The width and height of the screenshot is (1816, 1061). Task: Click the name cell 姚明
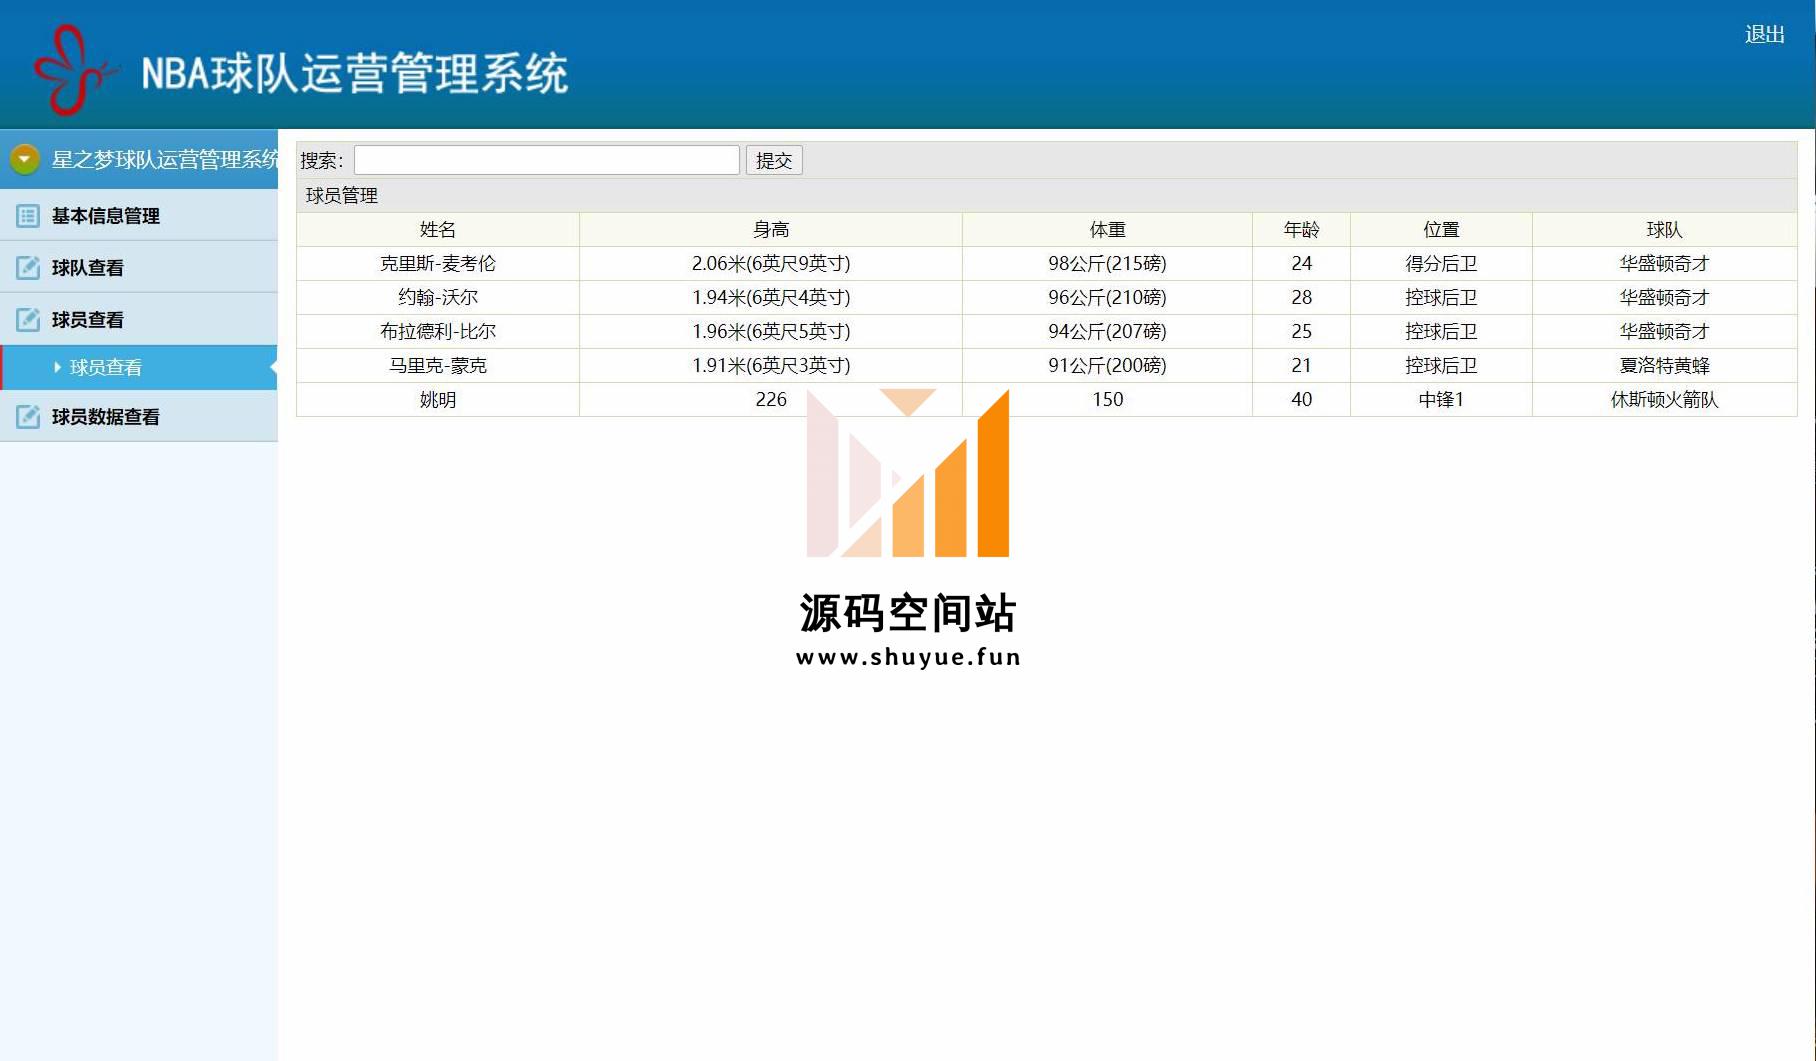[437, 399]
